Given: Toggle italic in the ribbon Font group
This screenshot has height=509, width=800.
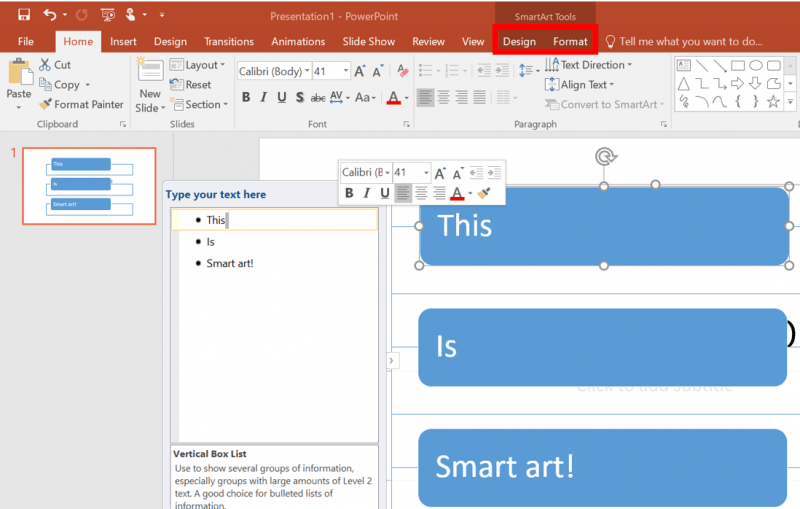Looking at the screenshot, I should 263,97.
